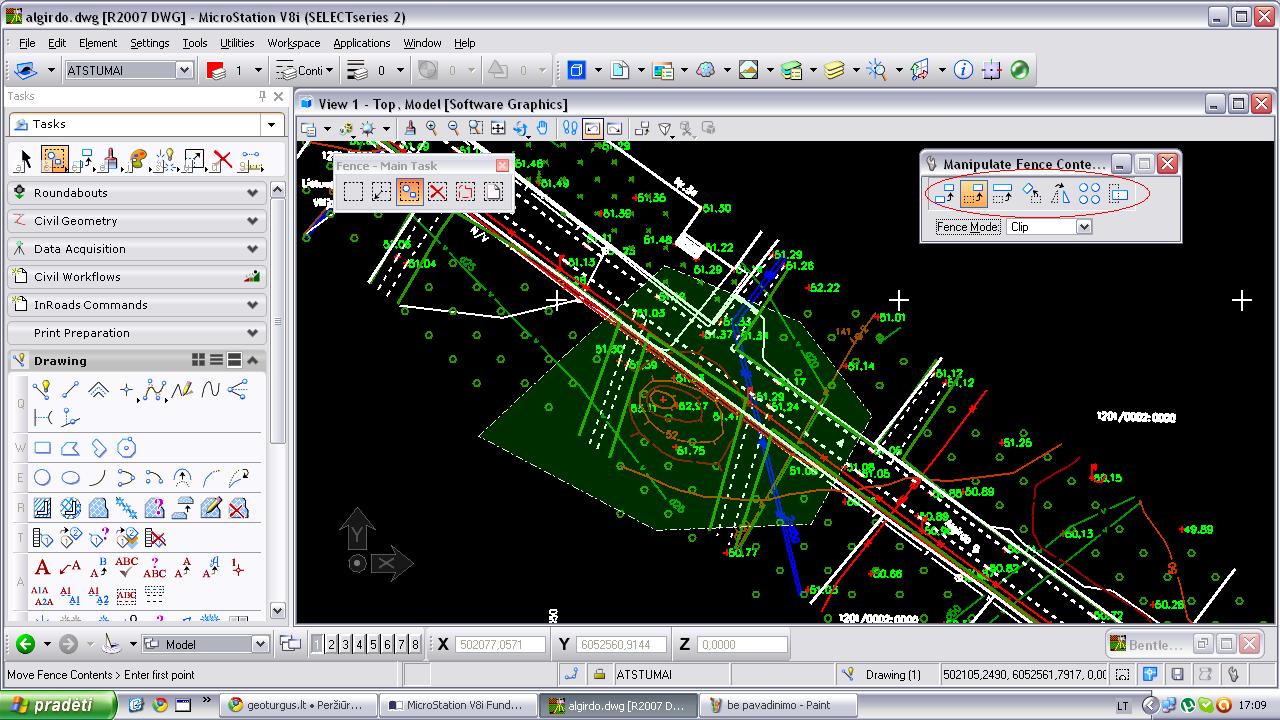
Task: Click the Delete Fence Contents red X icon
Action: (437, 191)
